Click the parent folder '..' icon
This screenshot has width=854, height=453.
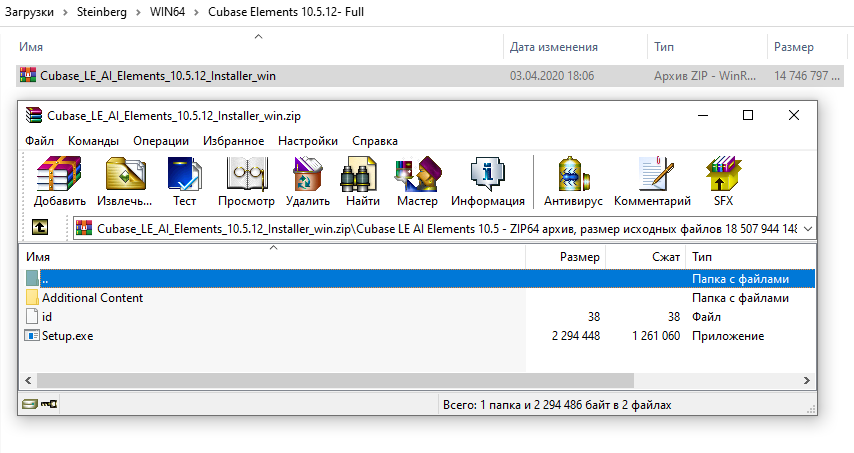[32, 278]
